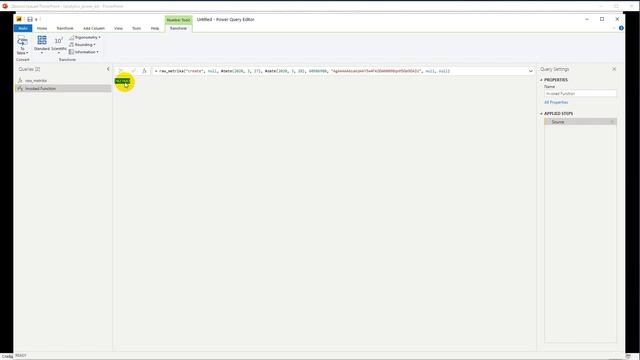This screenshot has height=360, width=640.
Task: Click the green result value cell
Action: (122, 81)
